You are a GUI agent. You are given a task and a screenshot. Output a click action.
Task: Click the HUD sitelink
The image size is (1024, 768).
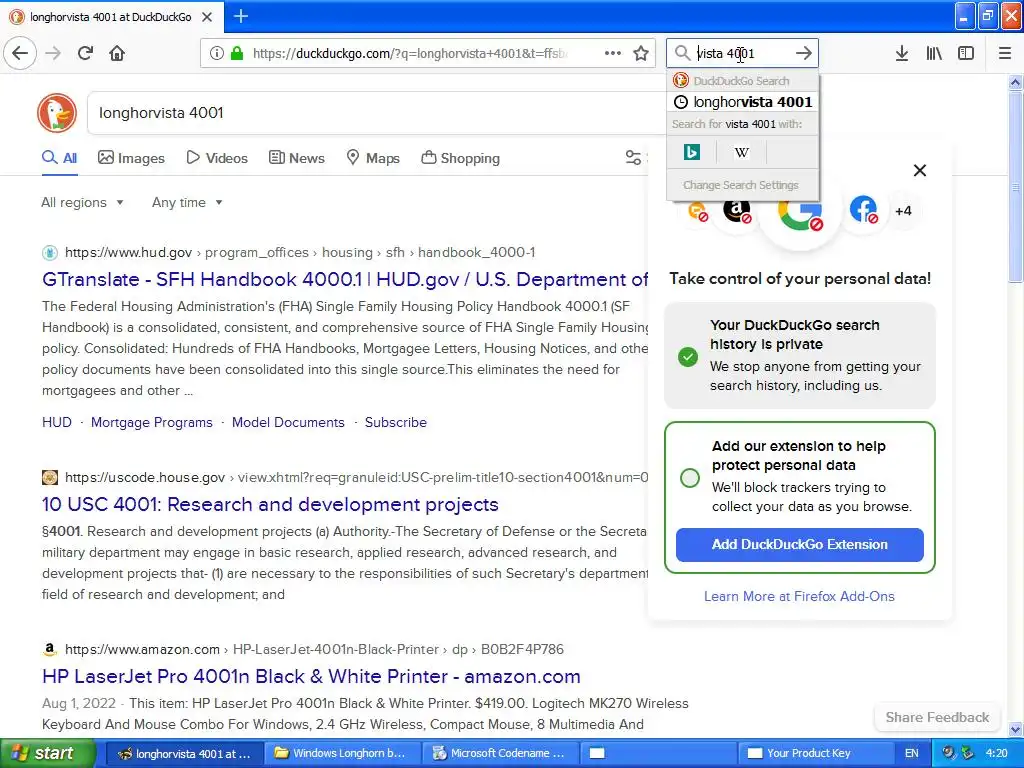pyautogui.click(x=57, y=423)
